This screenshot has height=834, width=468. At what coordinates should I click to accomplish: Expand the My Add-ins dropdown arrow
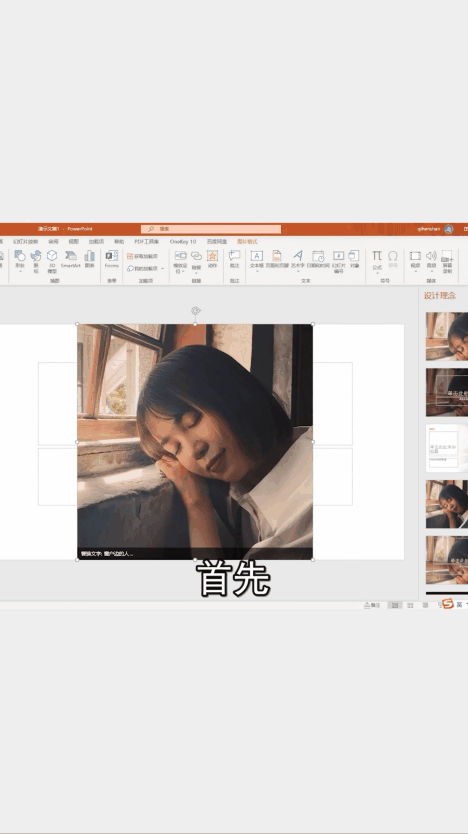pyautogui.click(x=163, y=269)
